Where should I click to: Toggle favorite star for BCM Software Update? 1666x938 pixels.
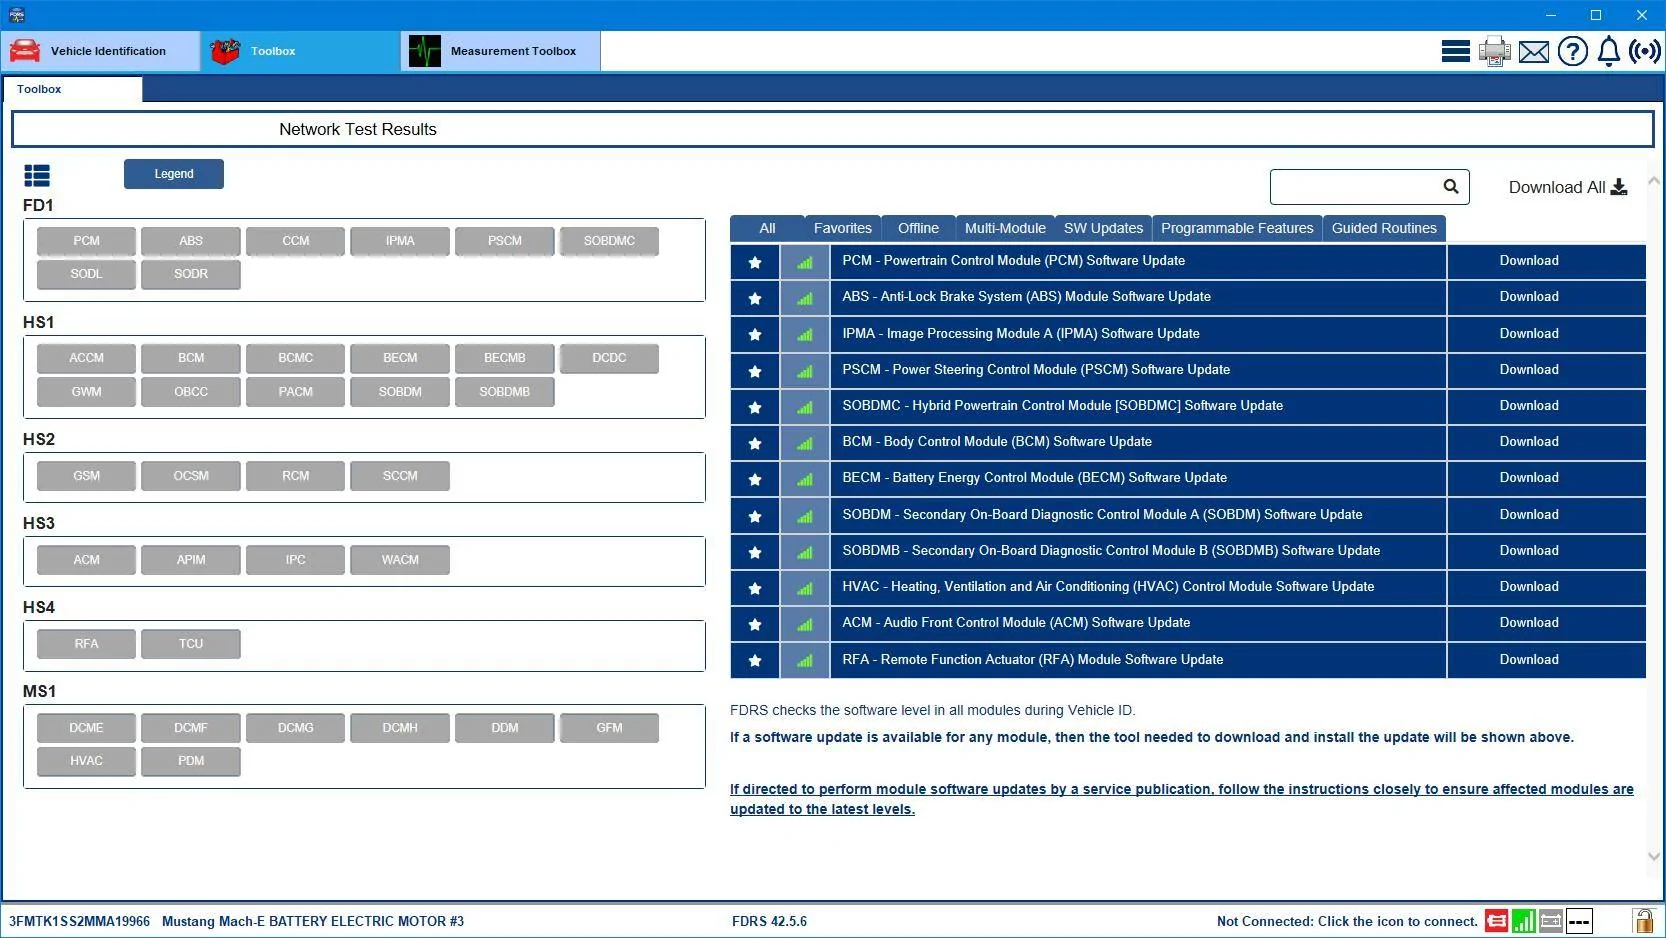pos(755,443)
